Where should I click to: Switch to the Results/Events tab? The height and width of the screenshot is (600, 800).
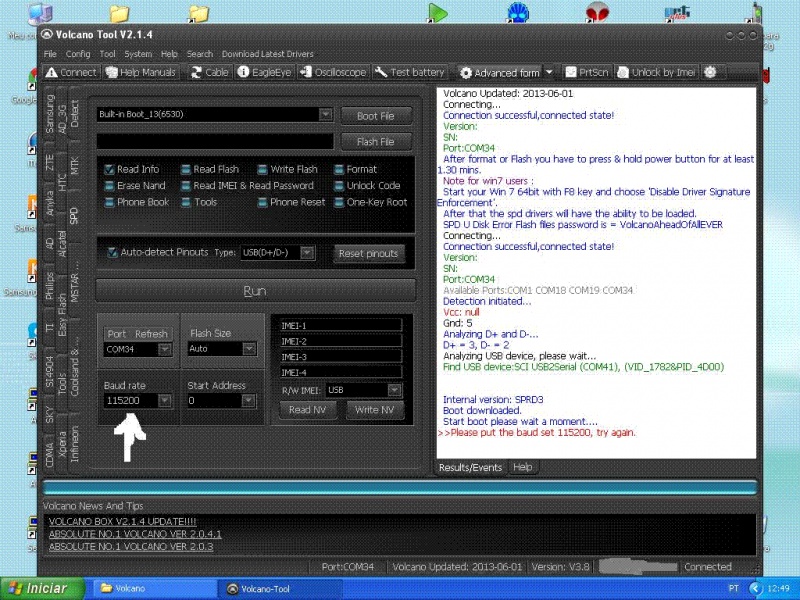(x=470, y=468)
